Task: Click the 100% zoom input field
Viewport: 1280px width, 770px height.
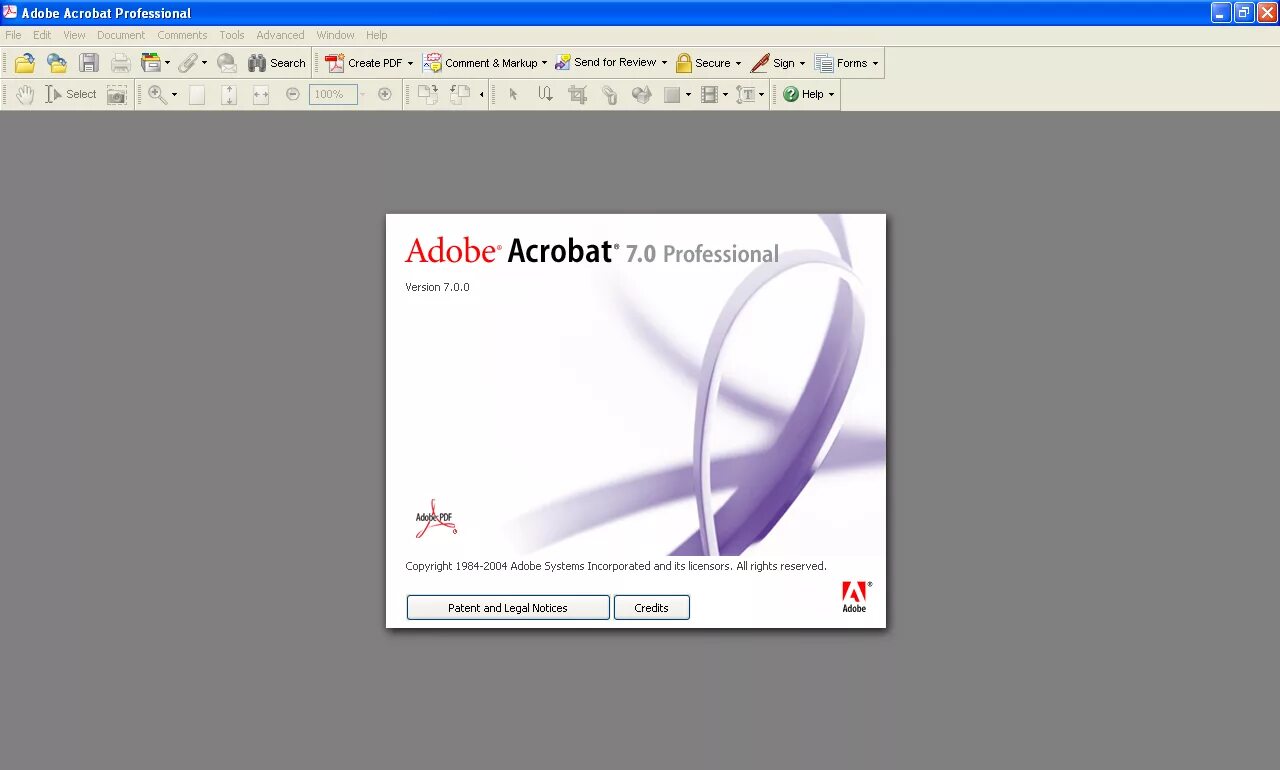Action: coord(333,94)
